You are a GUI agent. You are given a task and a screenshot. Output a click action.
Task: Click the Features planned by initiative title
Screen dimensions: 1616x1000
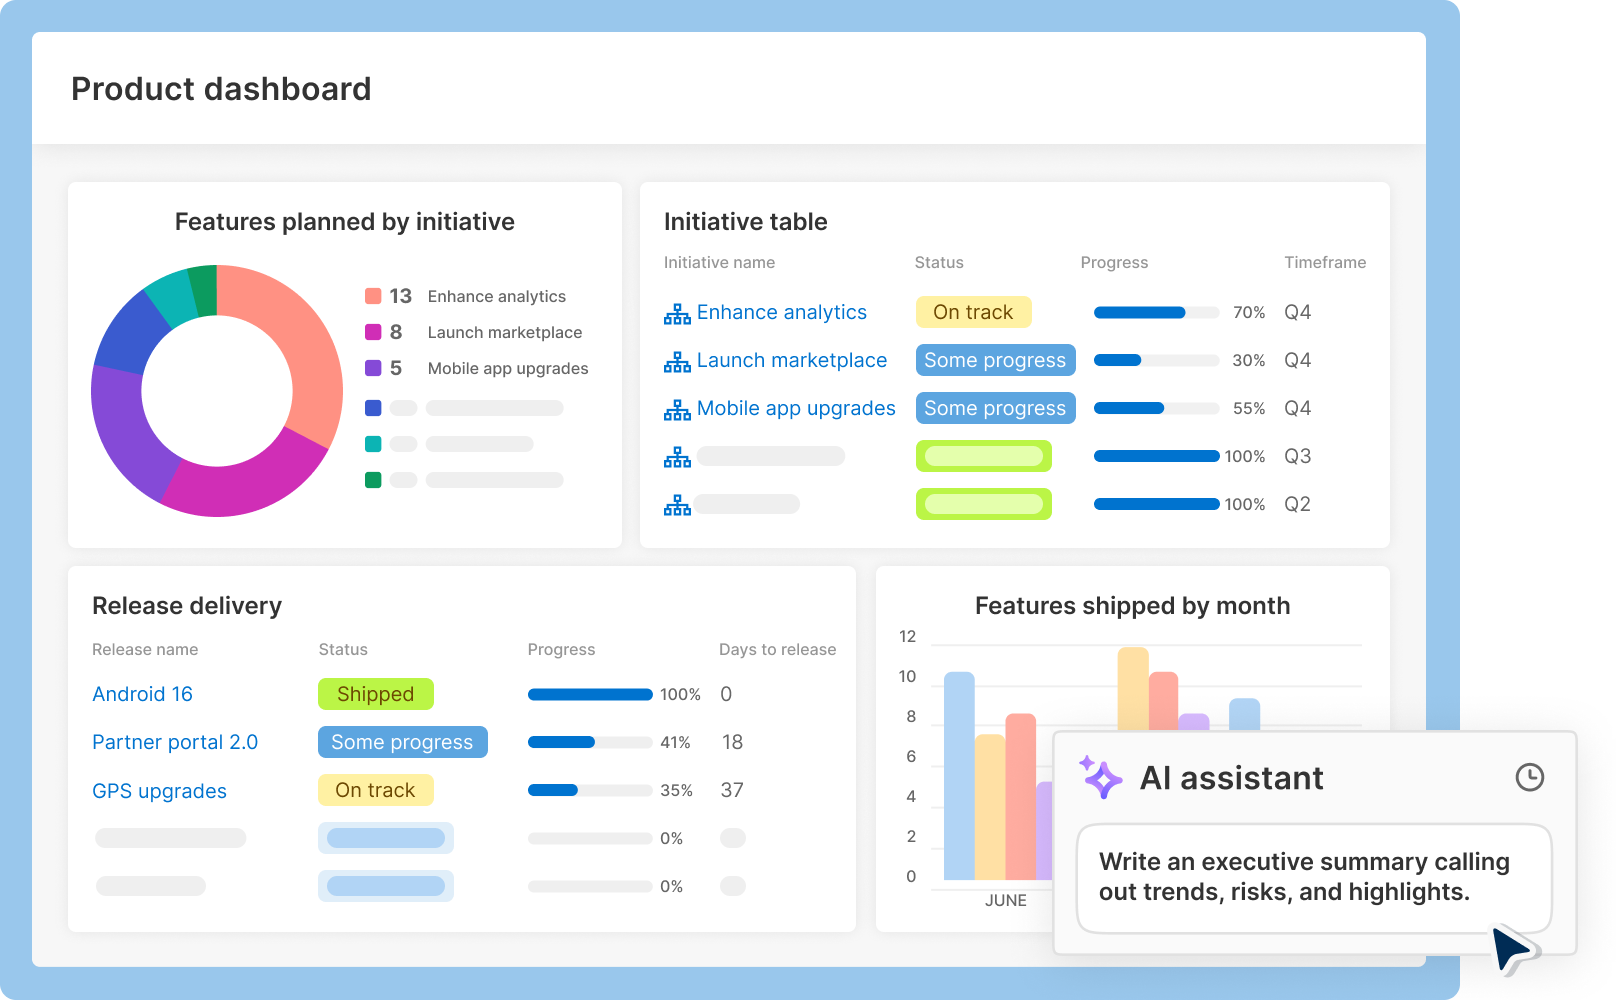click(x=345, y=222)
